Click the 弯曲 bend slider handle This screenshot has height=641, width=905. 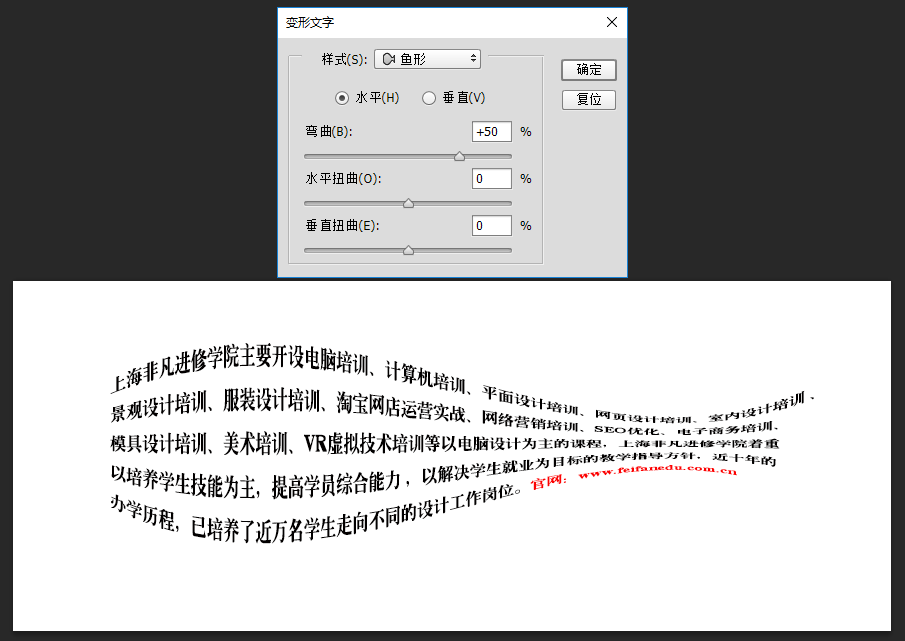pos(459,156)
